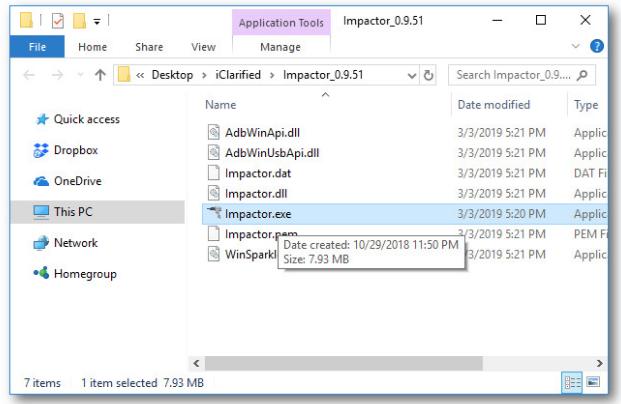Select the Impactor.pem file

click(261, 234)
